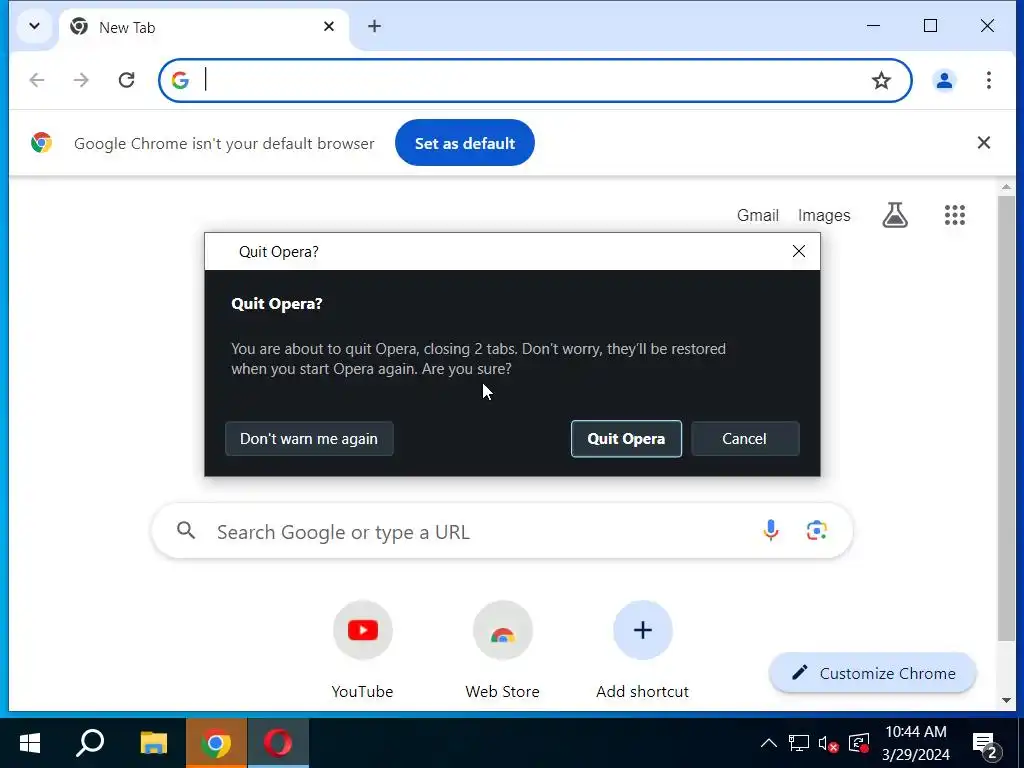Open the Web Store shortcut
The image size is (1024, 768).
(502, 650)
